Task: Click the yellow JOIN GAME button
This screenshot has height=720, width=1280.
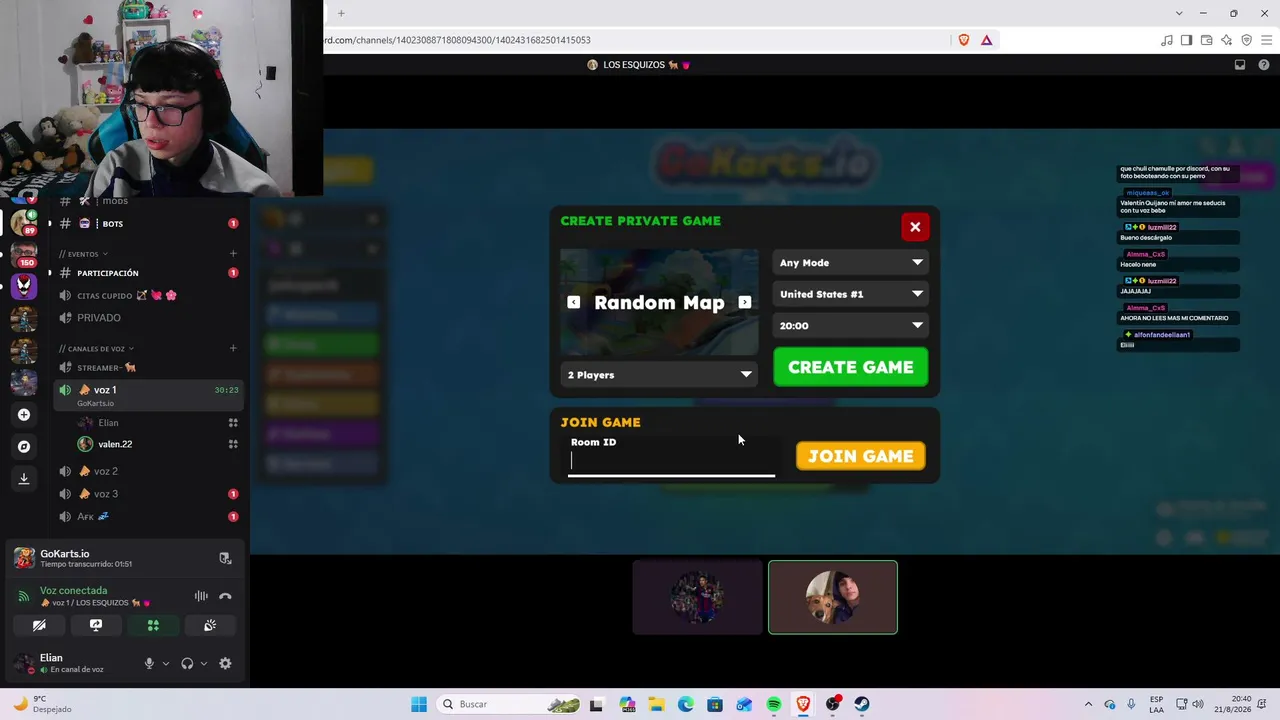Action: point(861,456)
